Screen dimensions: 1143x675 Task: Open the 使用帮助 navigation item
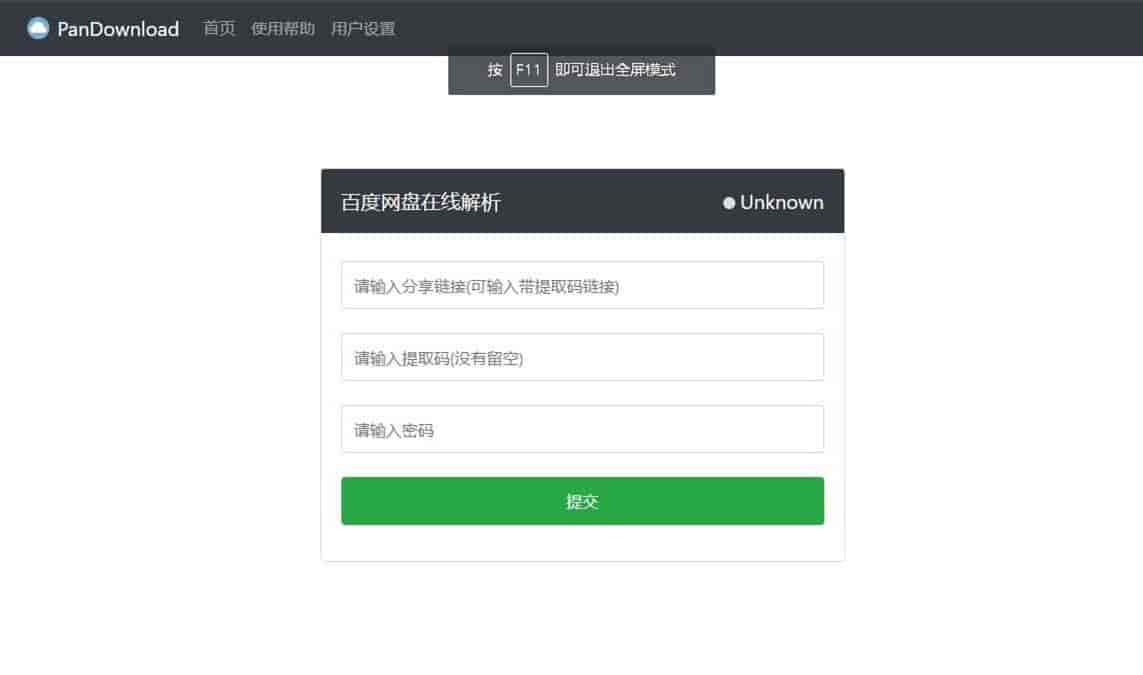(283, 28)
